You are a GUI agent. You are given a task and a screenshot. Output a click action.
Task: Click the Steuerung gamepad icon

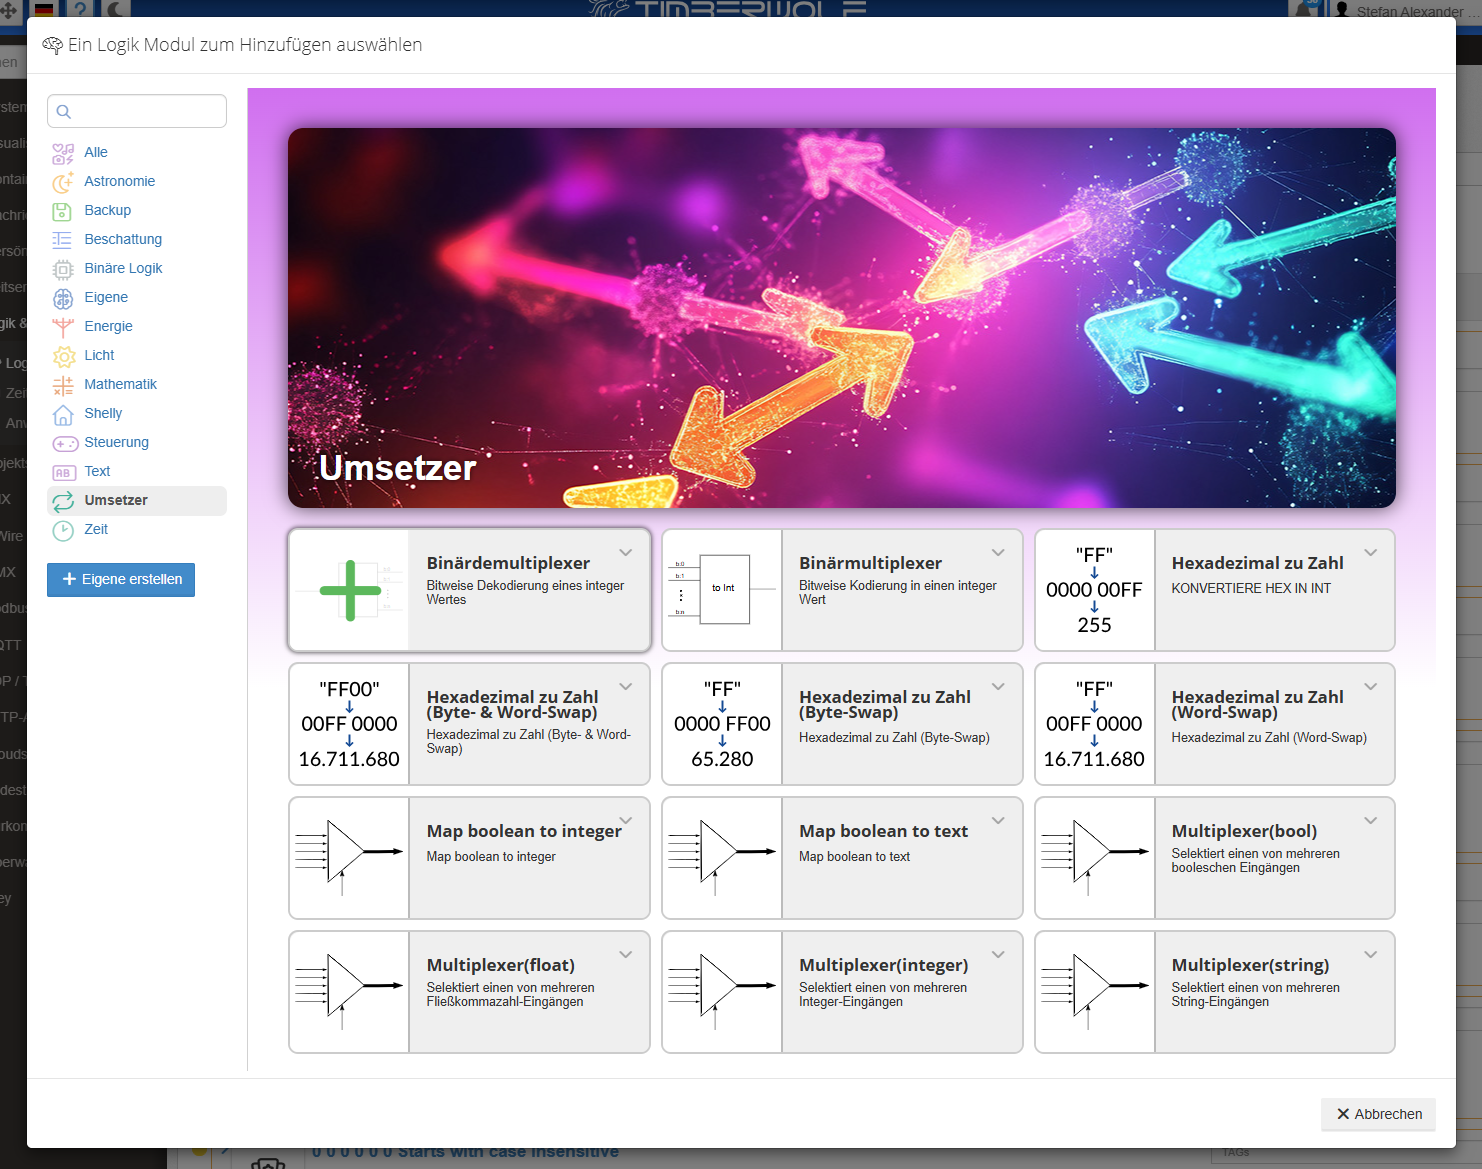[x=65, y=443]
